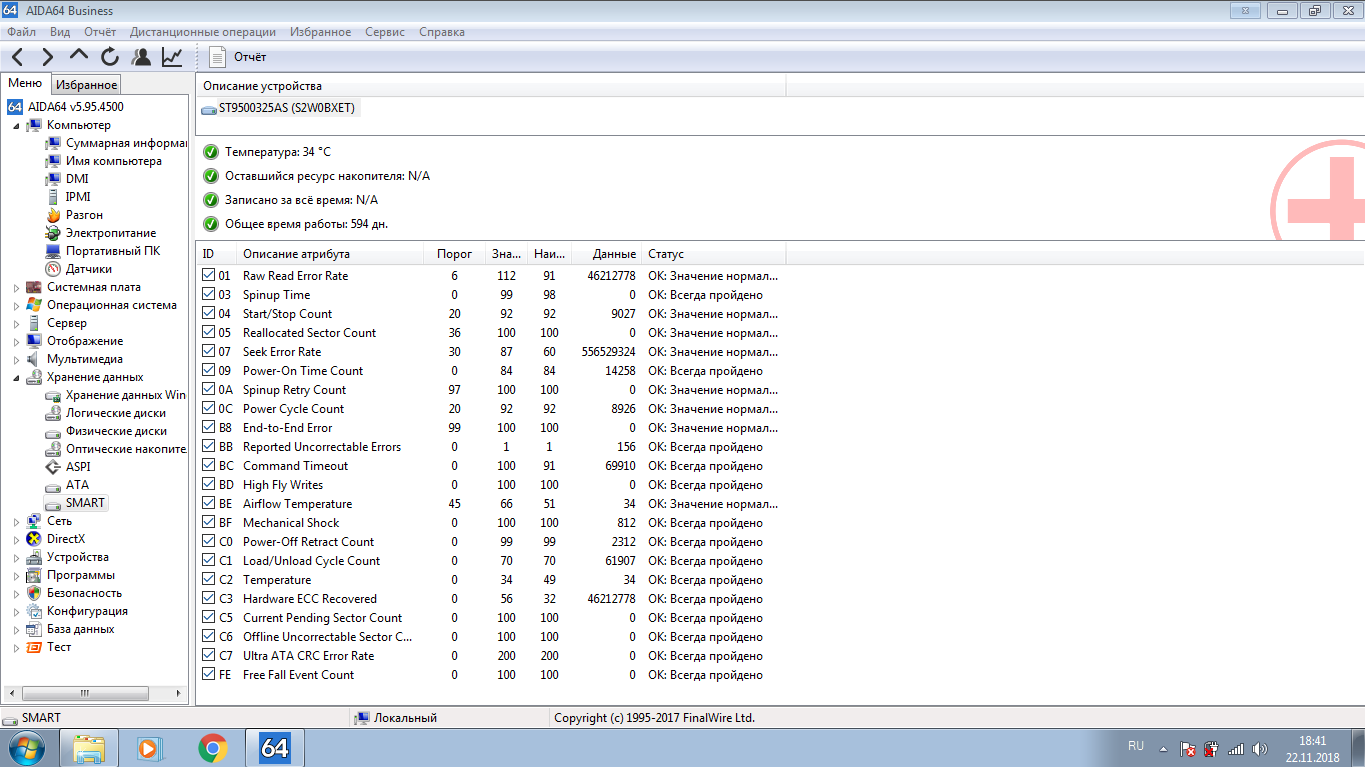Open the Файл menu
1365x767 pixels.
click(x=21, y=32)
